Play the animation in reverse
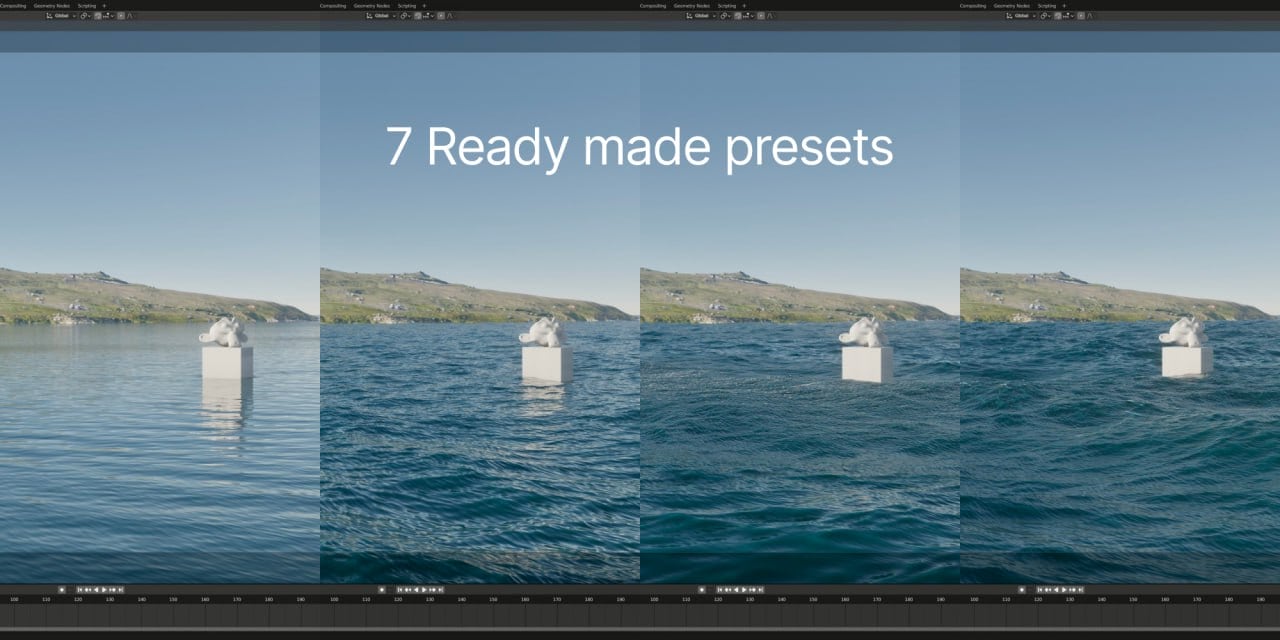This screenshot has height=640, width=1280. point(96,589)
